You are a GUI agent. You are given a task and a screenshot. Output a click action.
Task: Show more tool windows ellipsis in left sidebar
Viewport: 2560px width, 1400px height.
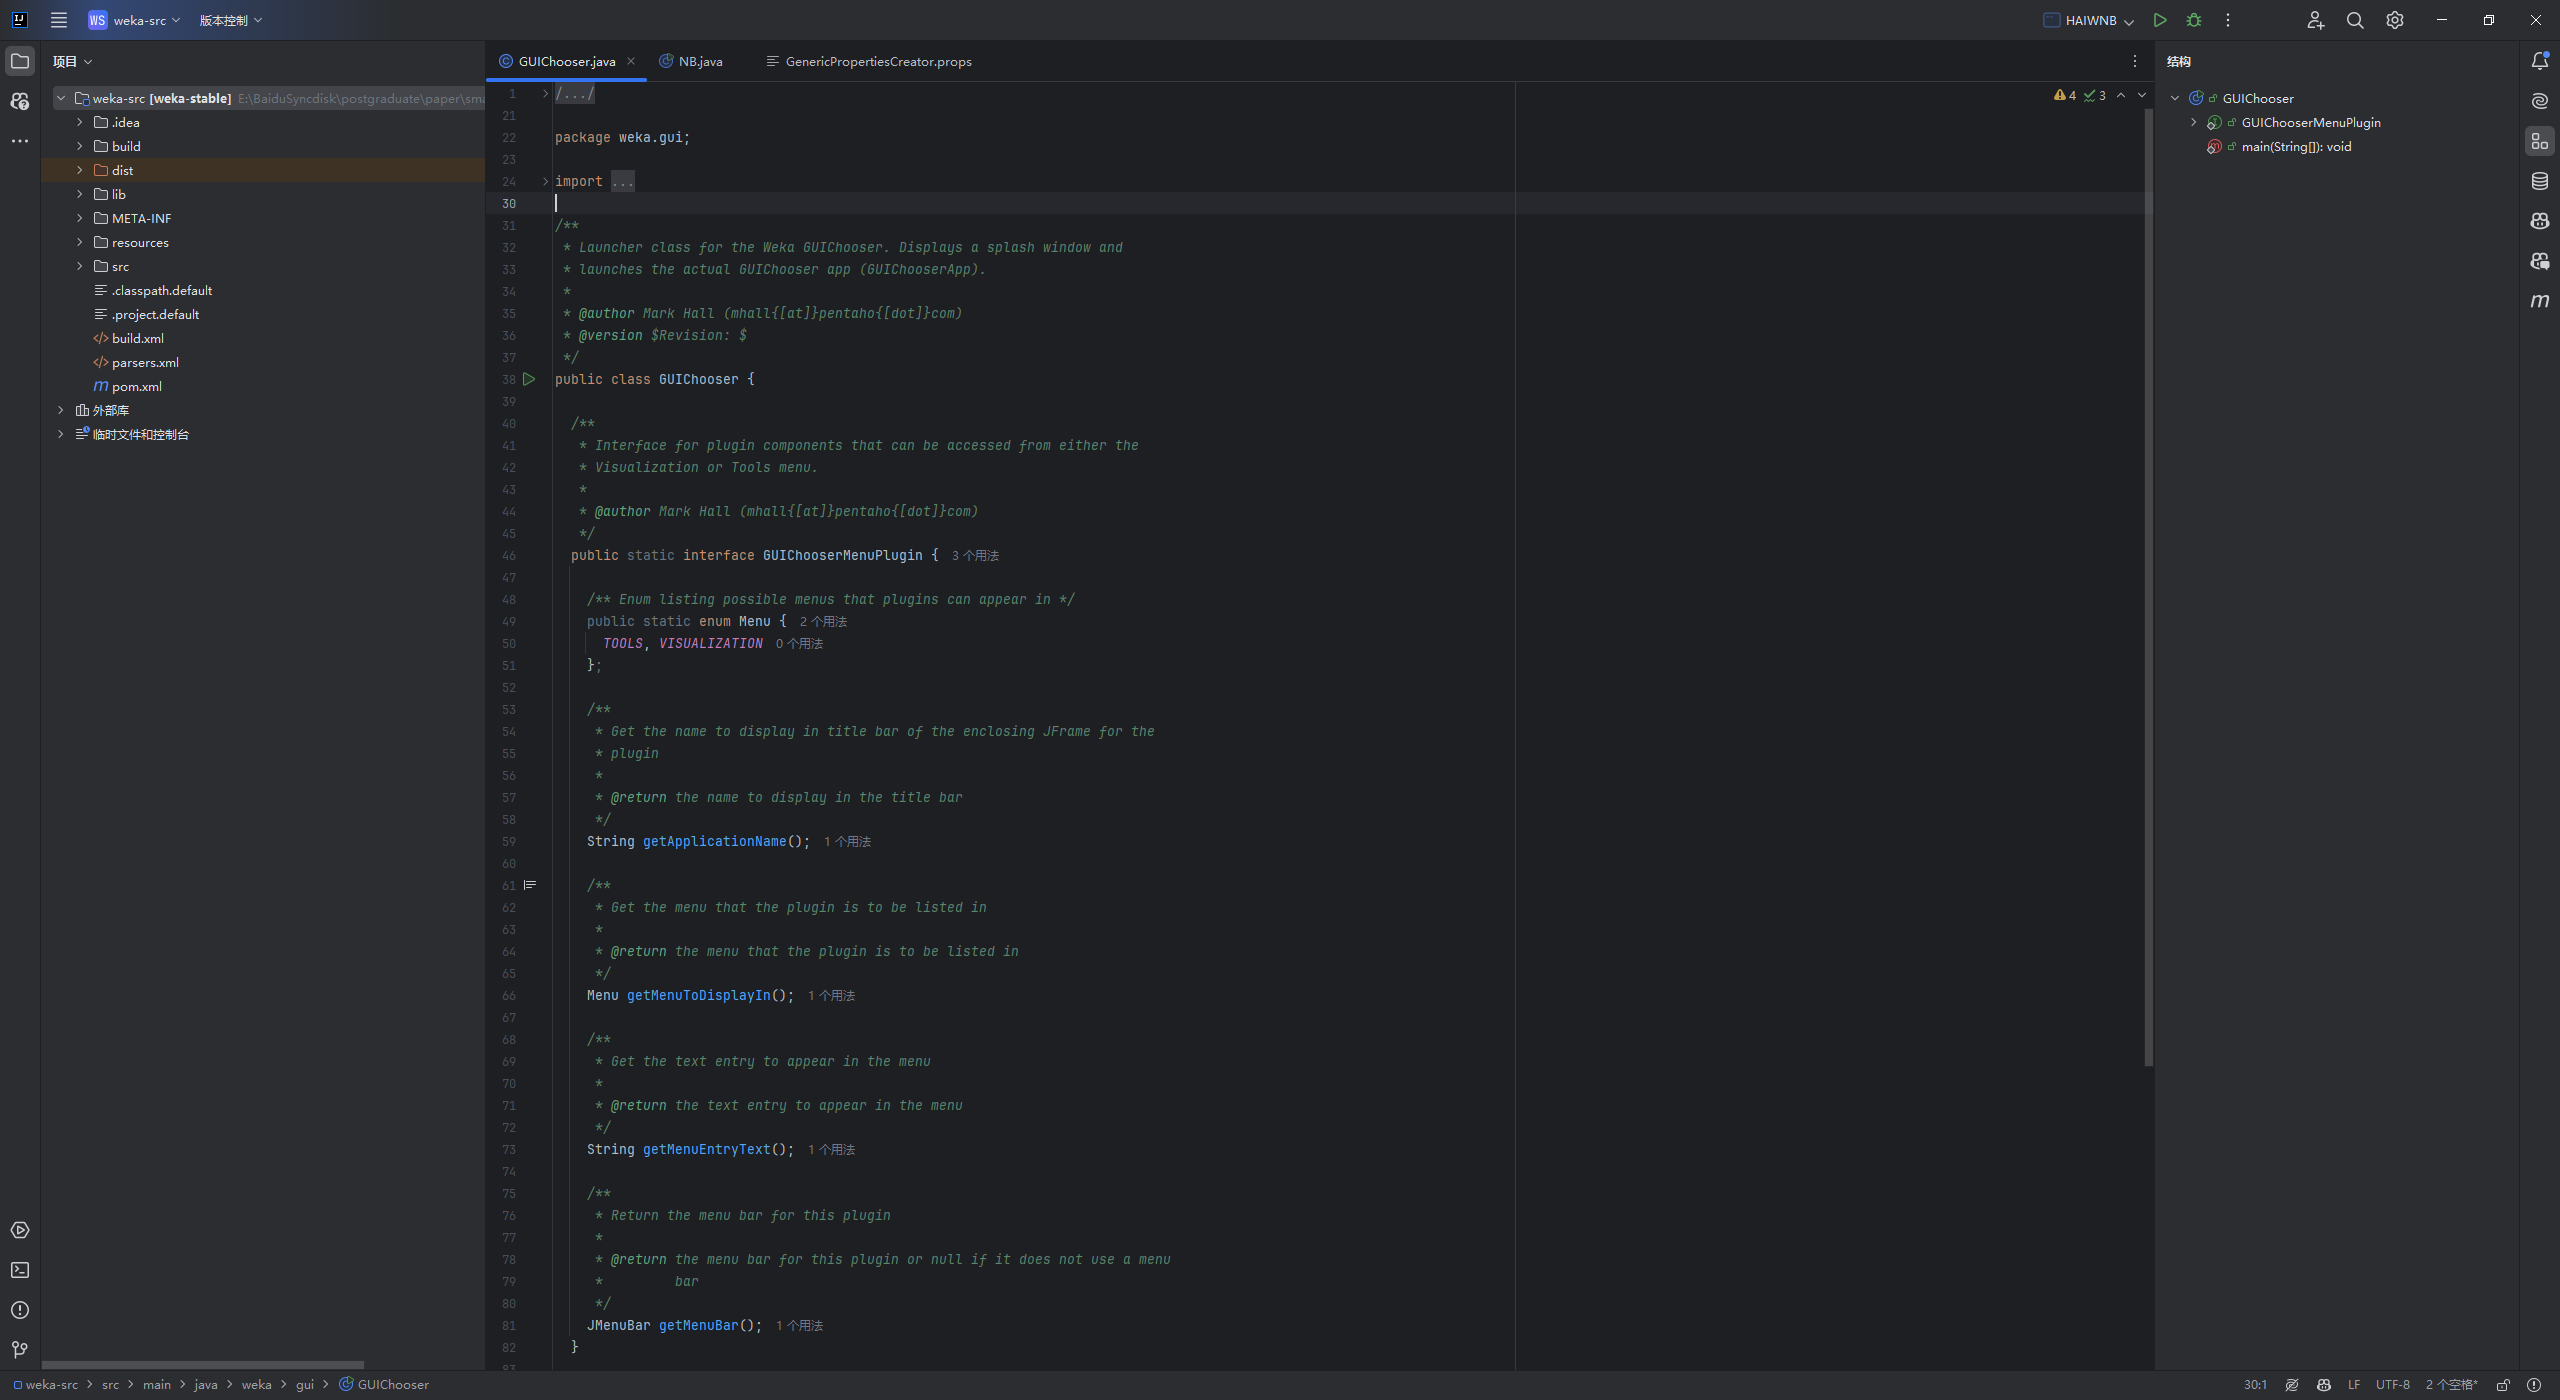coord(20,141)
